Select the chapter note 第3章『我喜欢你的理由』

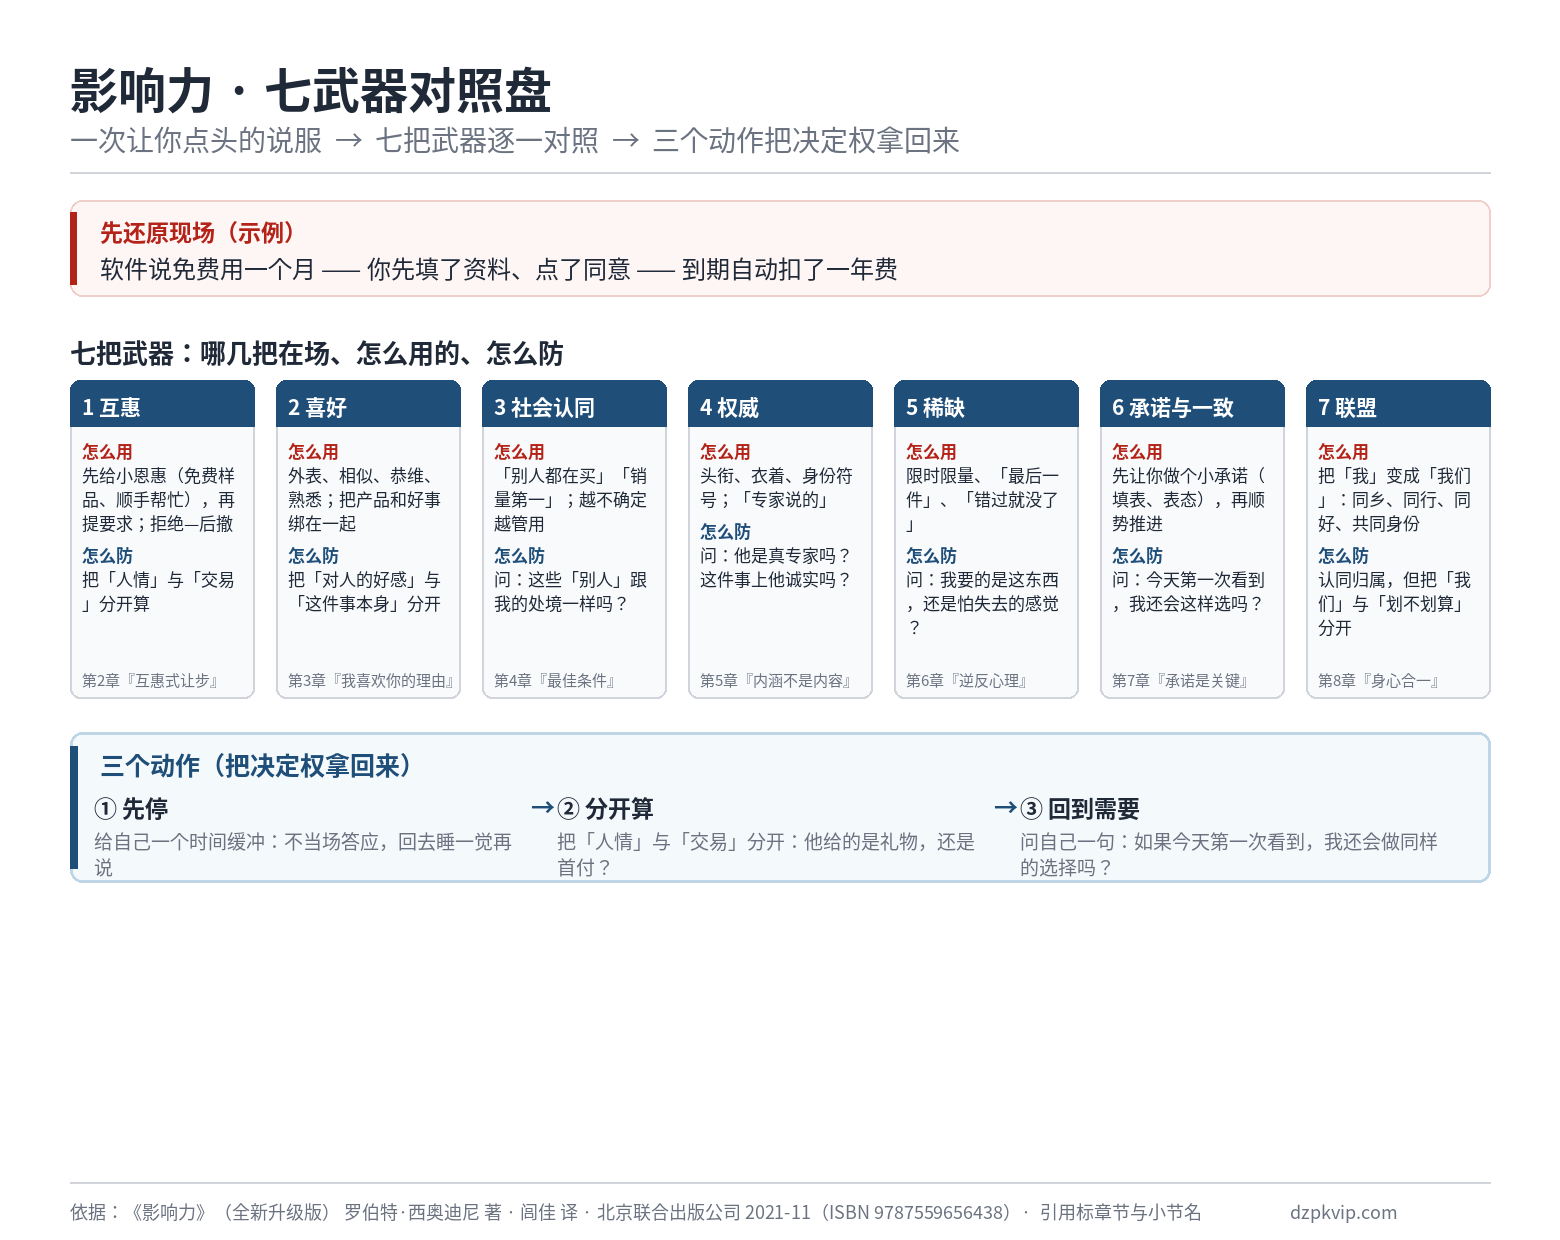(x=372, y=681)
